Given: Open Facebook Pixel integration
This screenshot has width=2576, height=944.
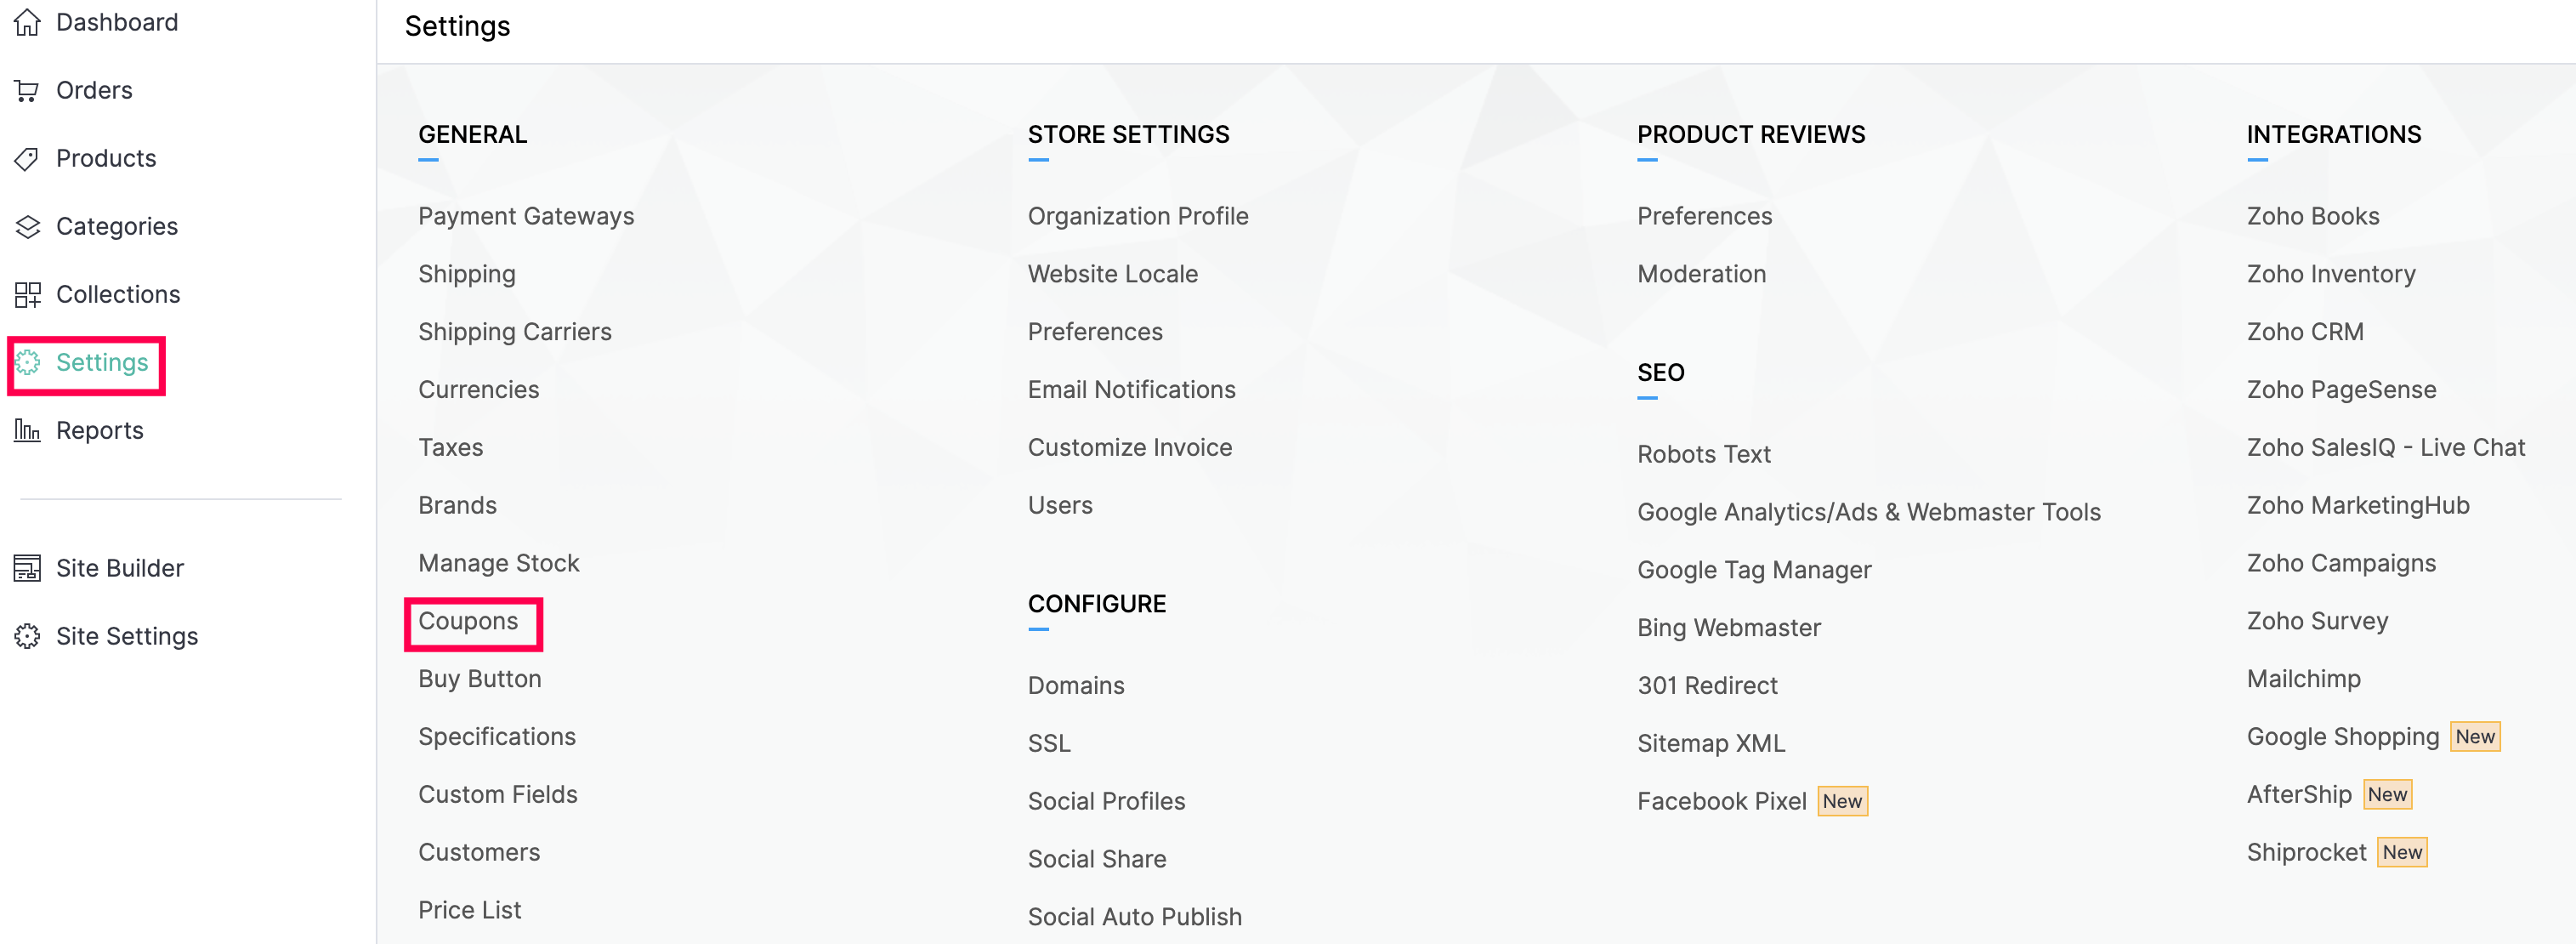Looking at the screenshot, I should tap(1722, 802).
